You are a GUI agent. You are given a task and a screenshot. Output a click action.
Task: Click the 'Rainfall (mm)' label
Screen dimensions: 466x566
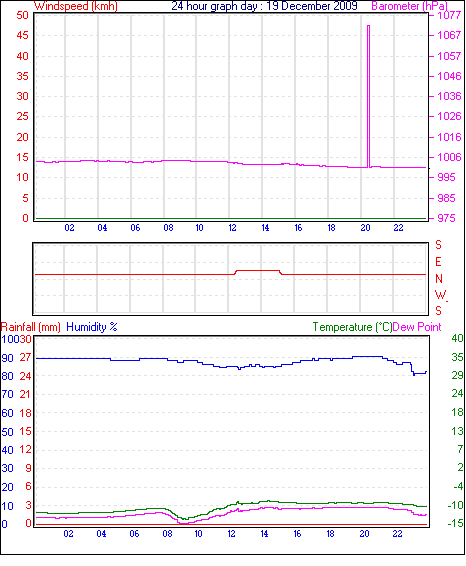pyautogui.click(x=31, y=327)
